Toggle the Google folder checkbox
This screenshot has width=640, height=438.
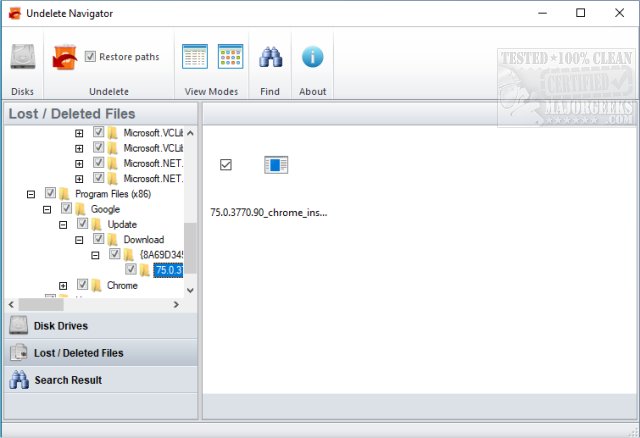[x=67, y=208]
